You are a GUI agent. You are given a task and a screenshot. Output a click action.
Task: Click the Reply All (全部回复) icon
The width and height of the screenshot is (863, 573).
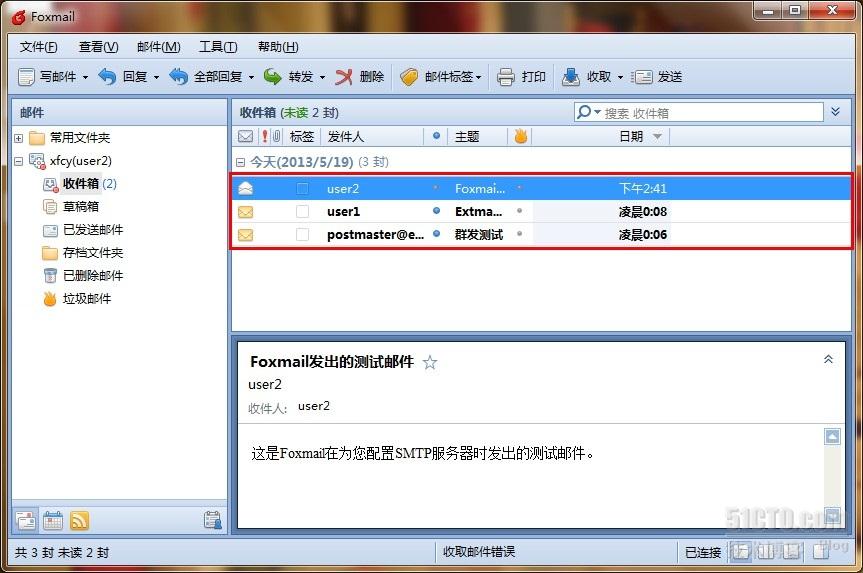178,77
